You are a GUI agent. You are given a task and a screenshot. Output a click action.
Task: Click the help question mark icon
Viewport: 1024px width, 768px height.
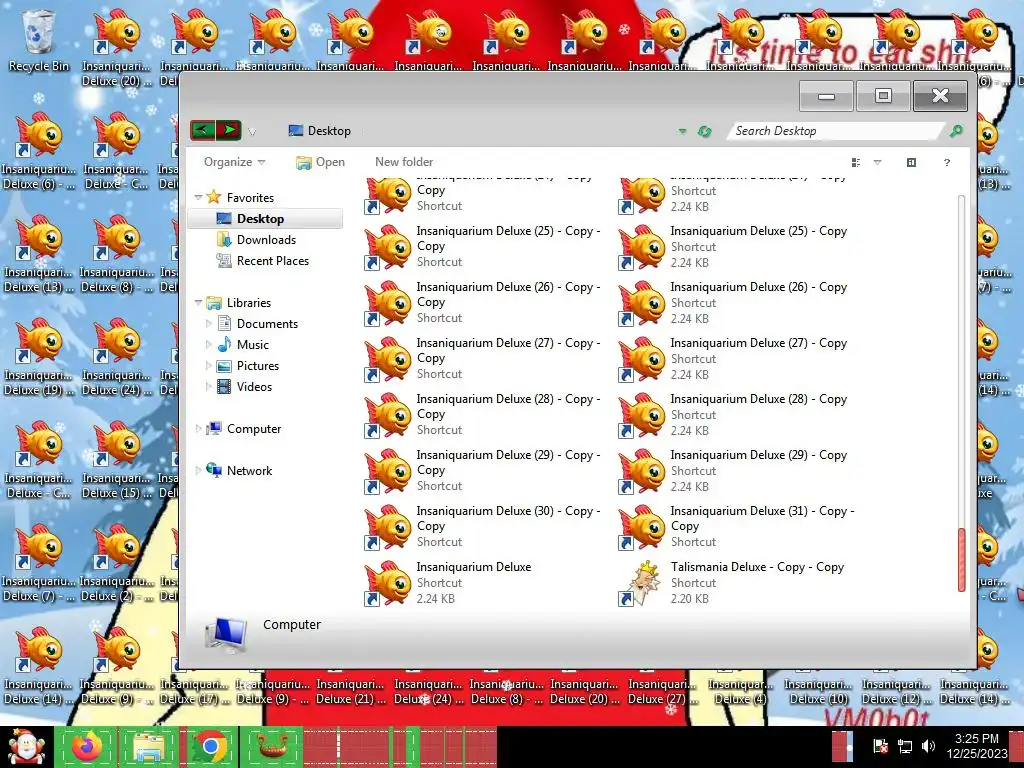[x=947, y=163]
